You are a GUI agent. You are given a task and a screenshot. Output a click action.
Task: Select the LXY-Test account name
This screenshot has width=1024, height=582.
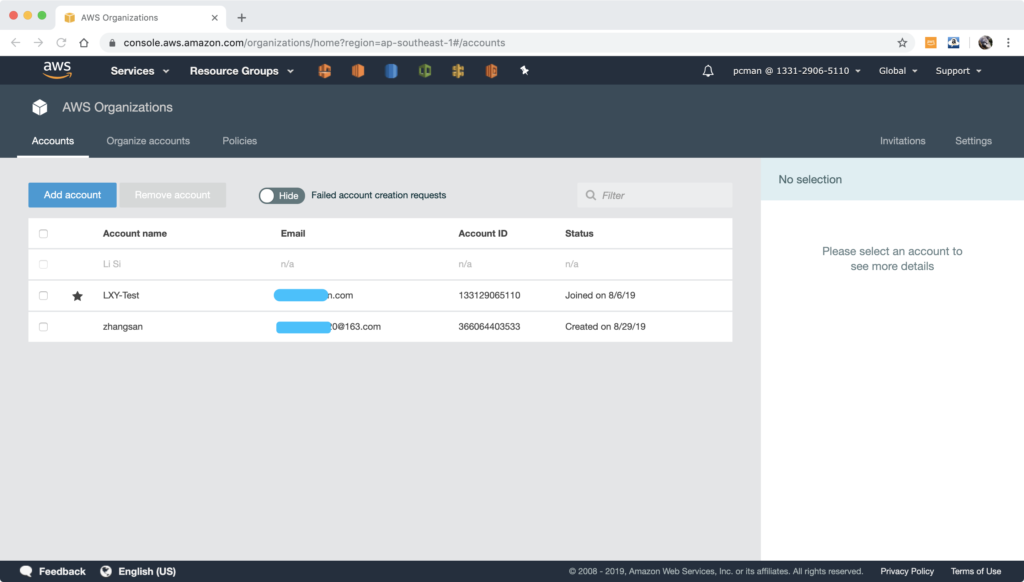tap(121, 295)
